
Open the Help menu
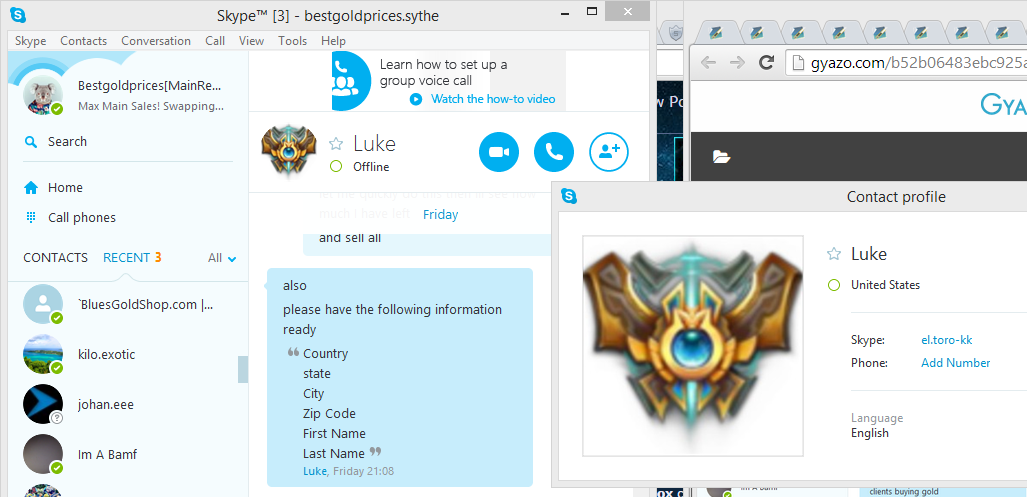pos(333,41)
